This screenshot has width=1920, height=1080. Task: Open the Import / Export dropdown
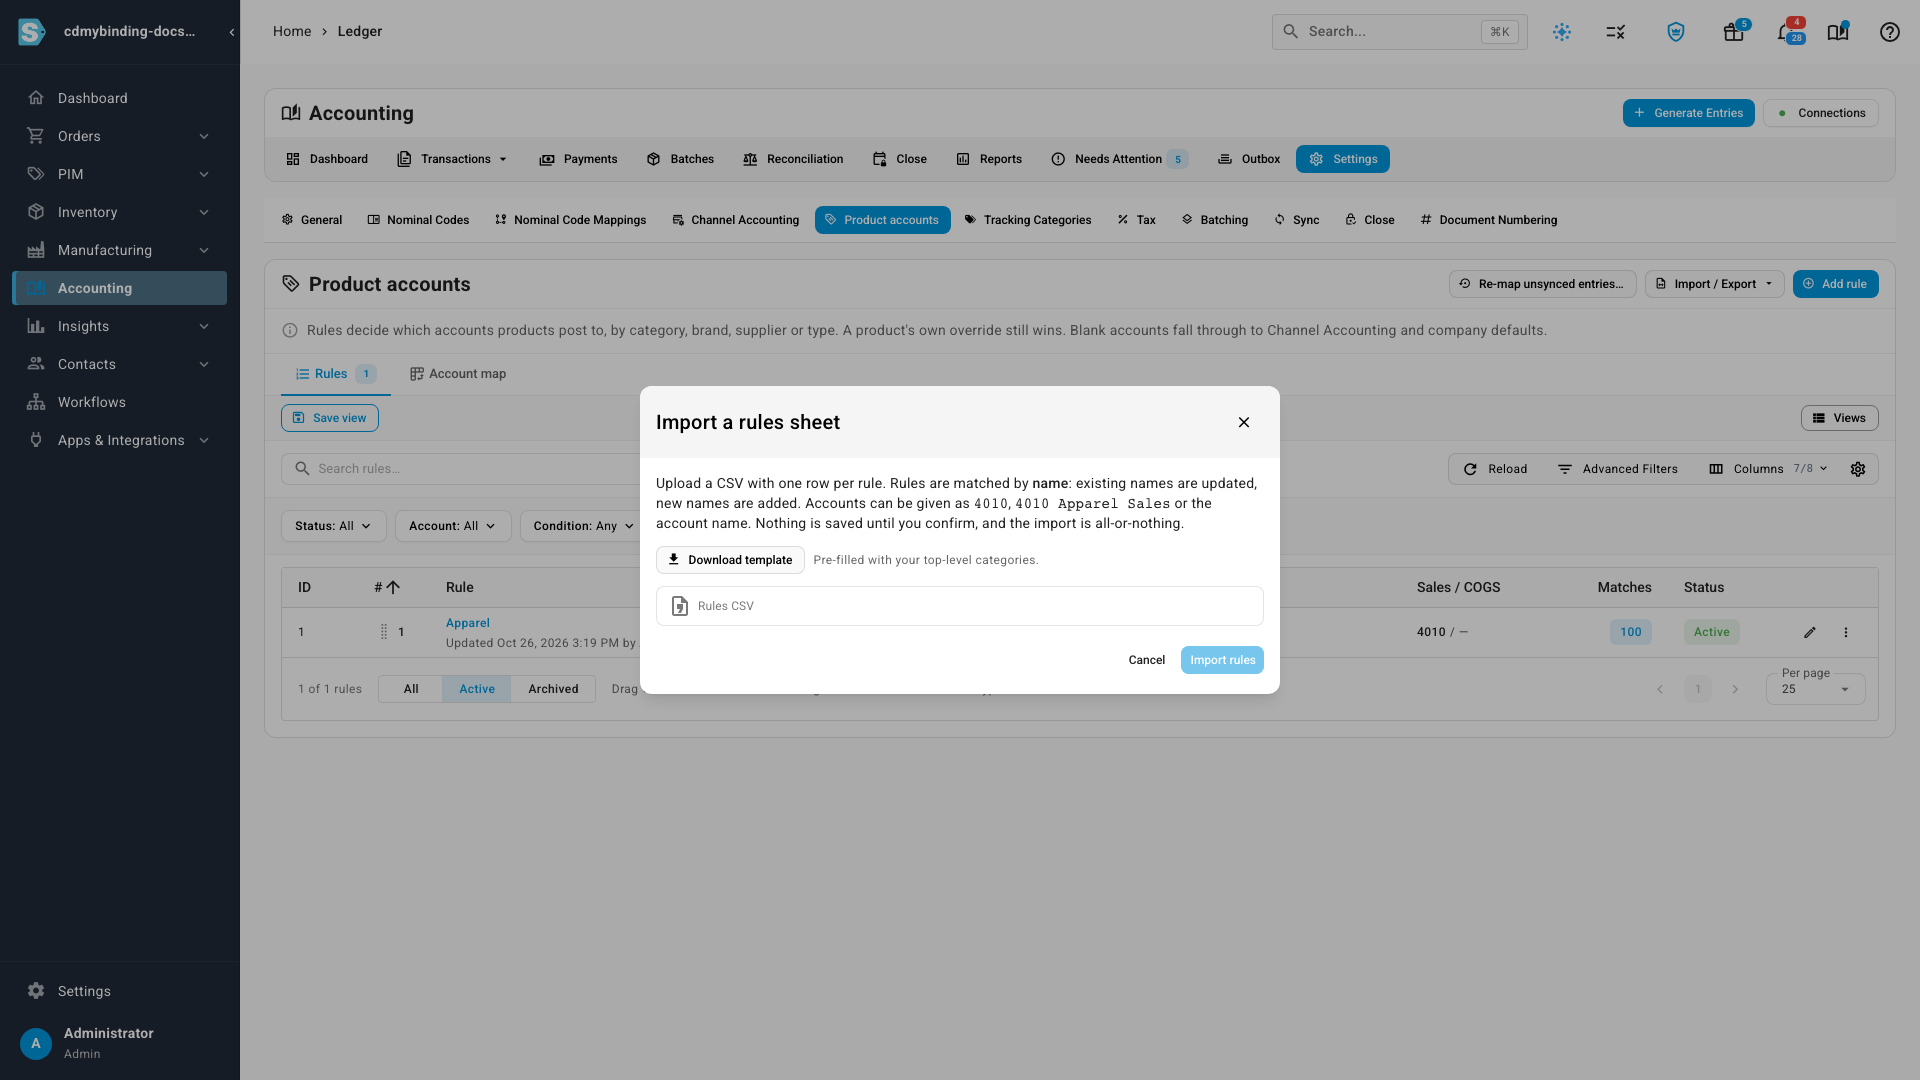[x=1714, y=284]
